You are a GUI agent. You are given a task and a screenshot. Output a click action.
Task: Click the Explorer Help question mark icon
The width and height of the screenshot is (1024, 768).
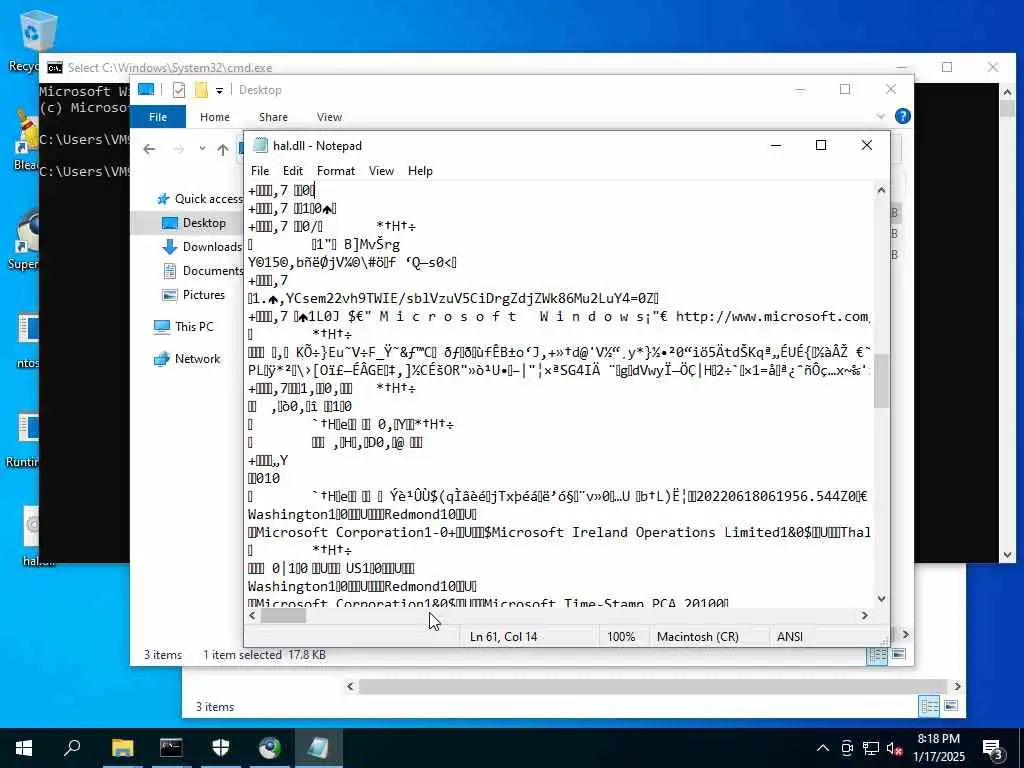pos(903,116)
